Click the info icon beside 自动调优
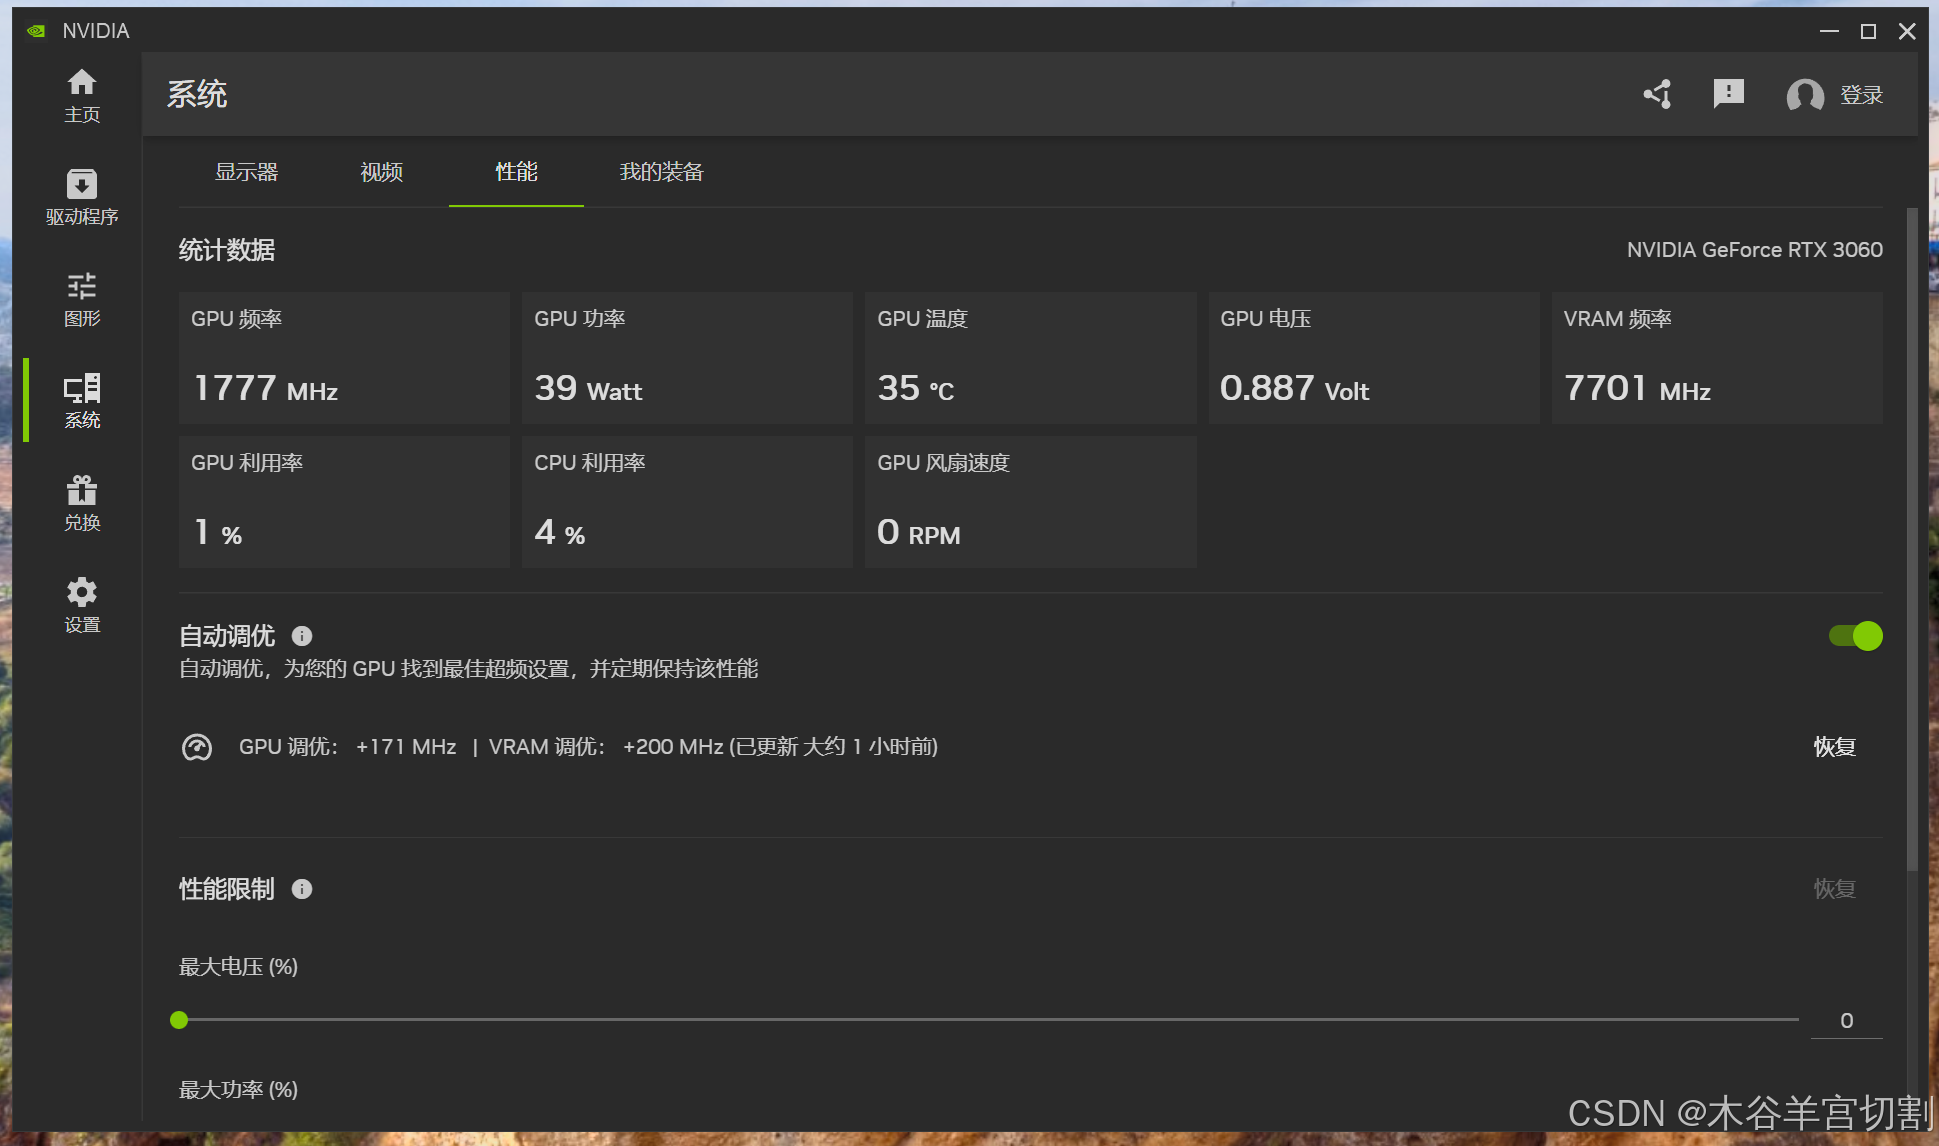 (302, 636)
